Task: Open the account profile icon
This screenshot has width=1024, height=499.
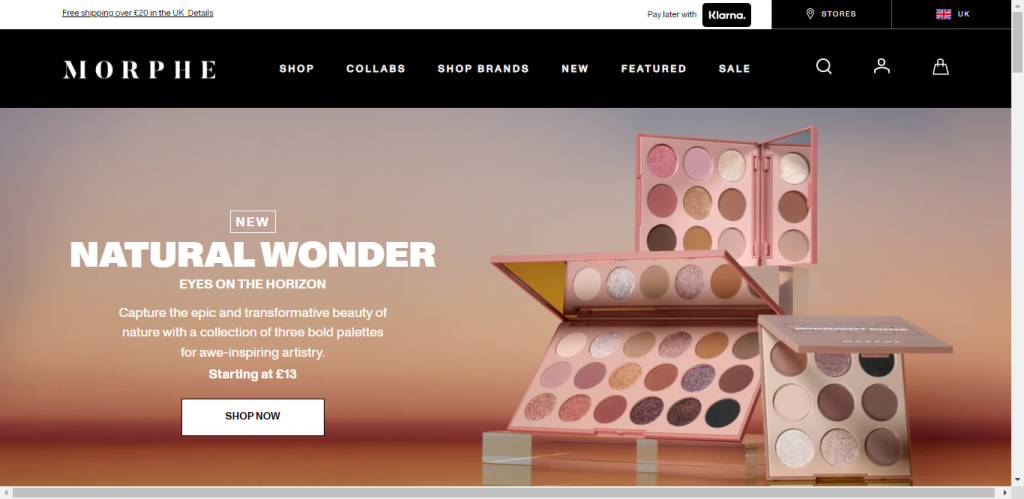Action: [882, 66]
